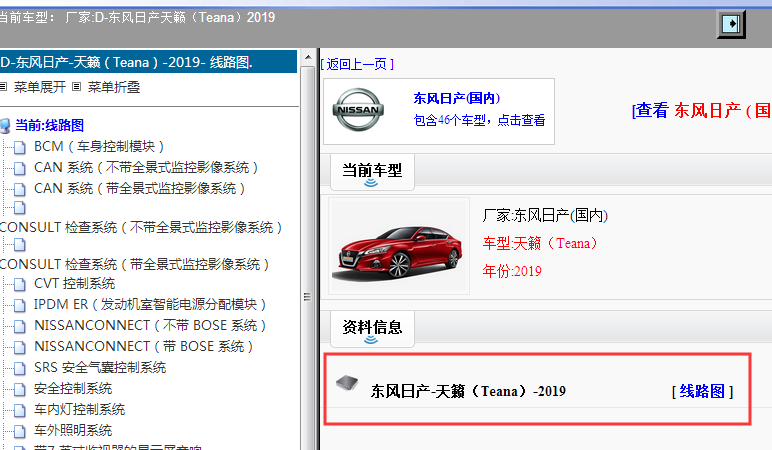
Task: Click the page icon beside CAN 系统（不带全景式监控影像系统）
Action: coord(20,168)
